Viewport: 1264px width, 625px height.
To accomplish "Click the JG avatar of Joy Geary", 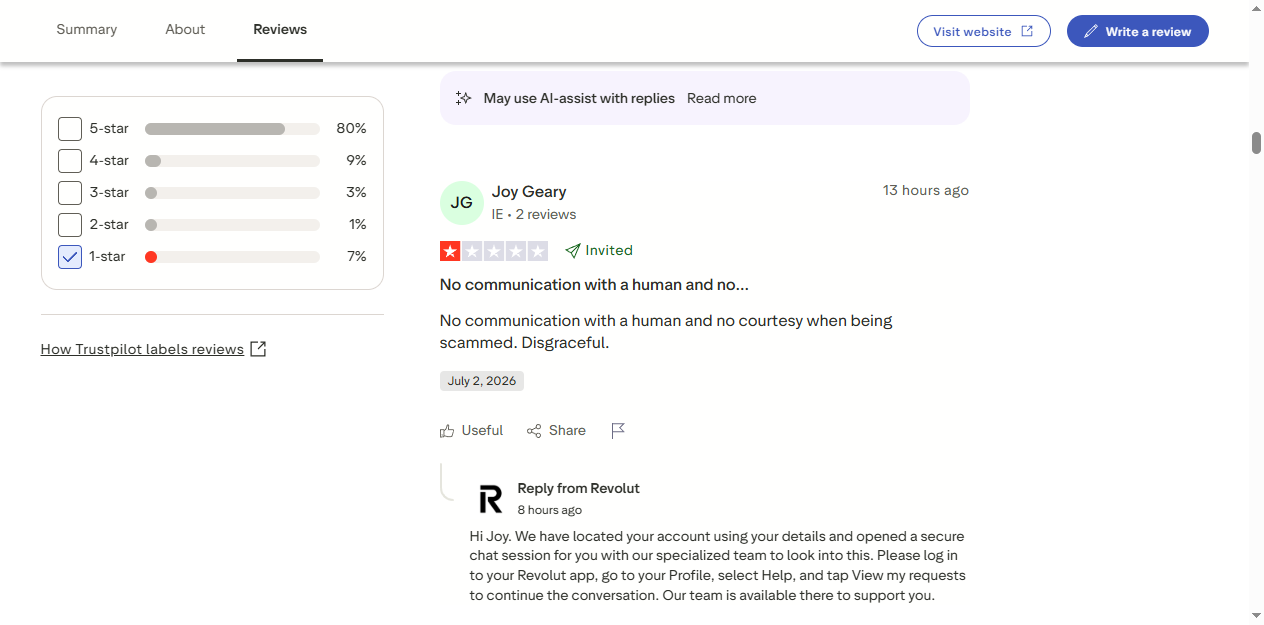I will coord(461,203).
